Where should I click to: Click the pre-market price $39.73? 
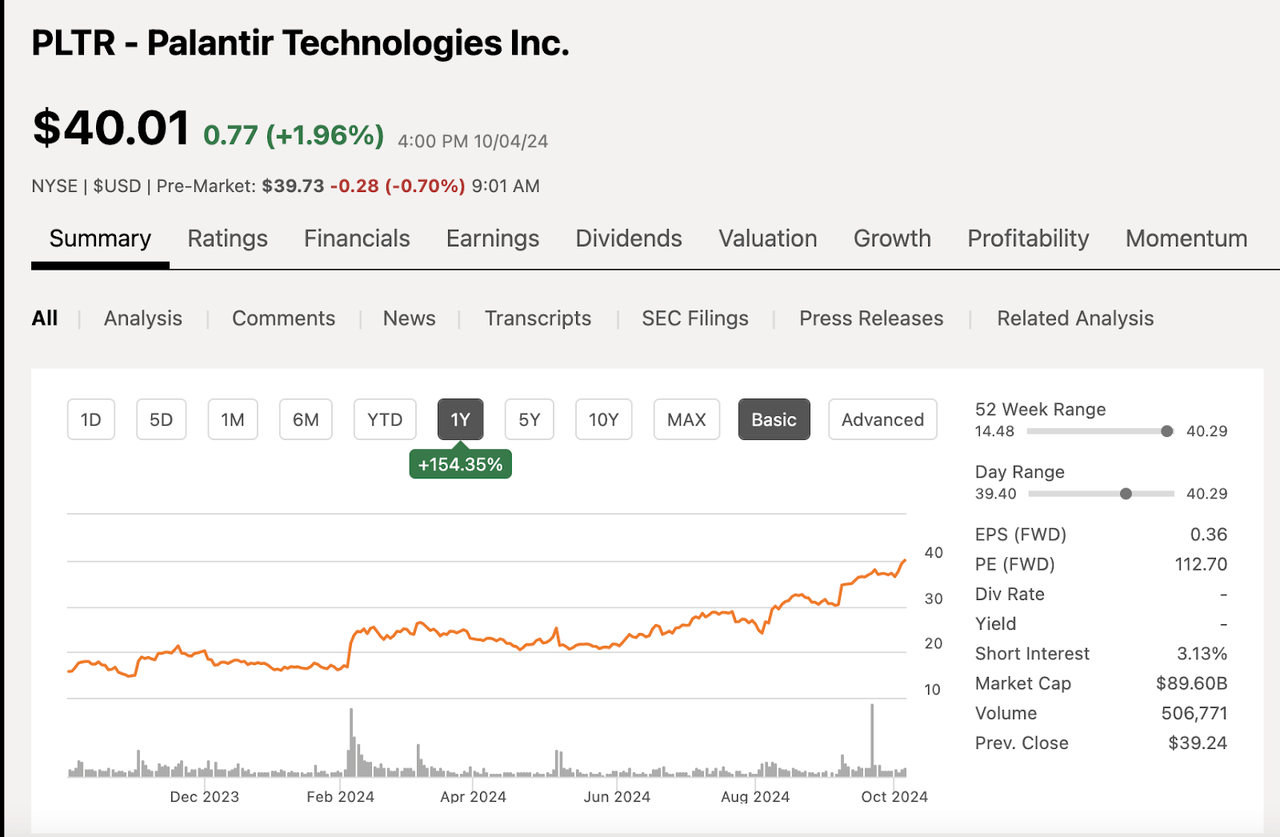293,185
